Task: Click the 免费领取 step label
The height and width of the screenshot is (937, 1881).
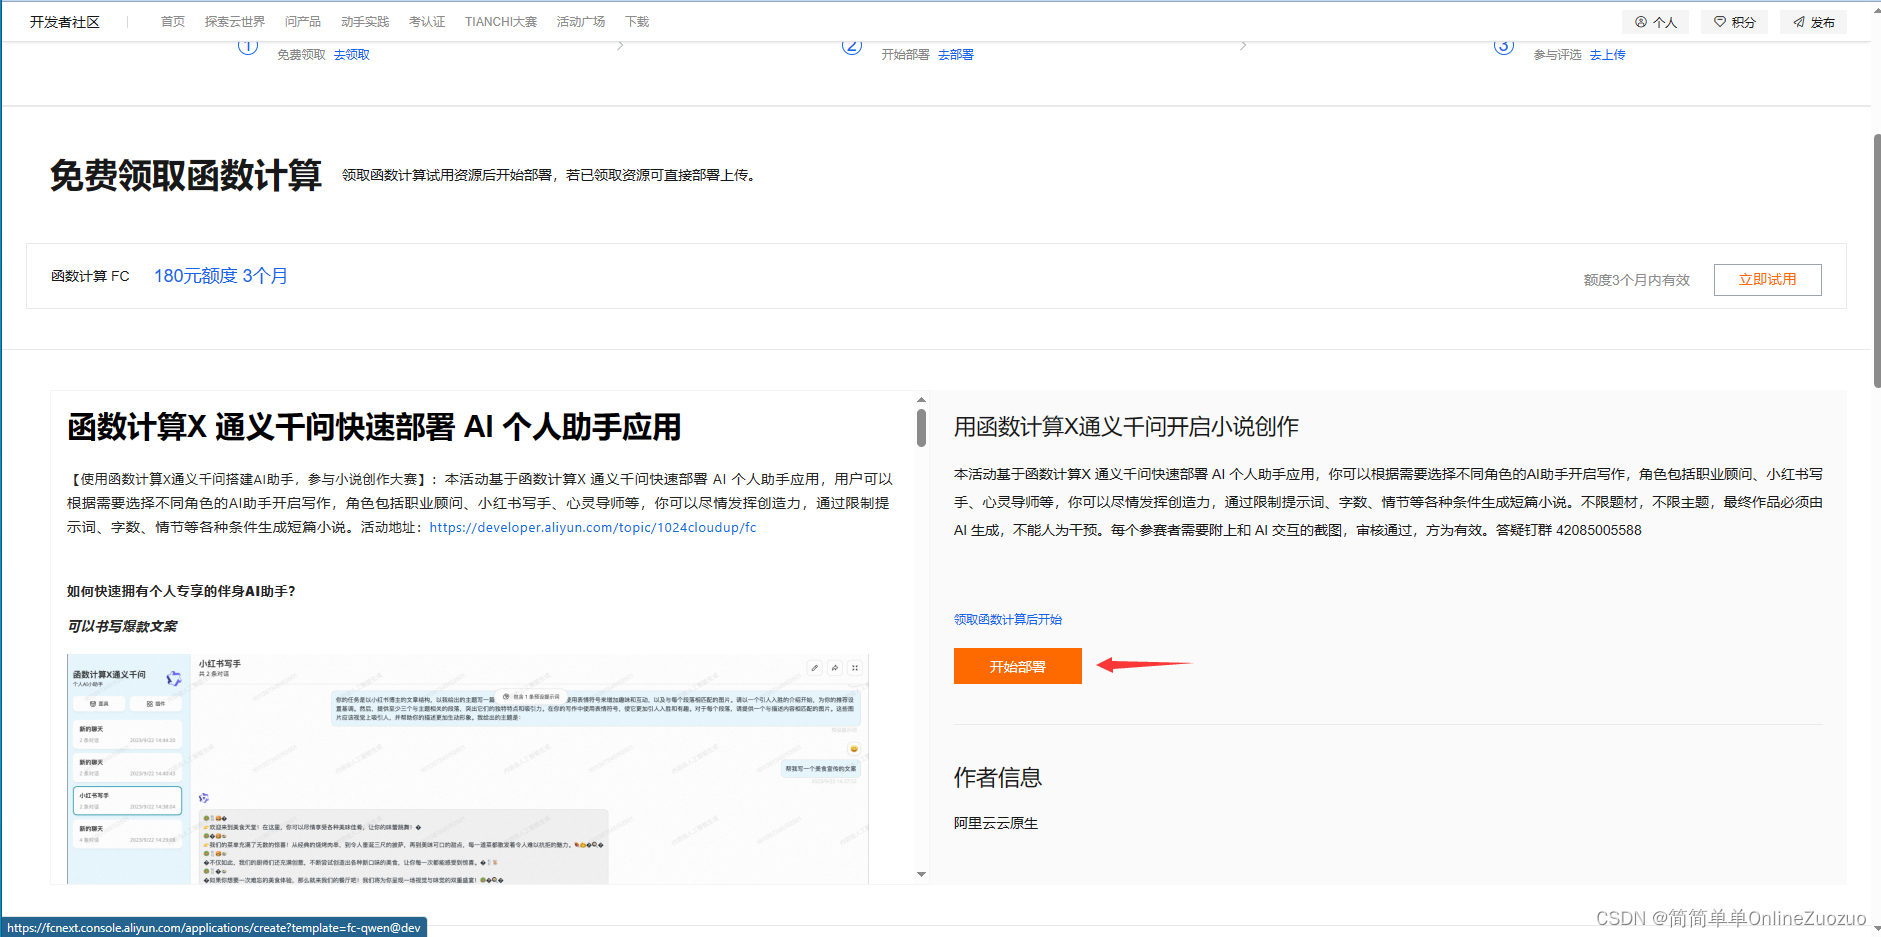Action: tap(301, 55)
